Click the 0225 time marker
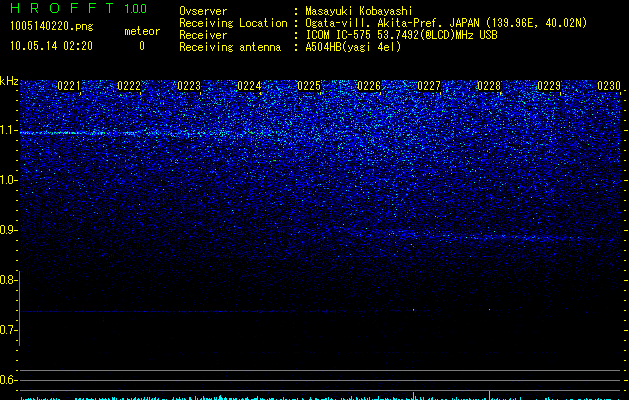The image size is (629, 400). (309, 86)
